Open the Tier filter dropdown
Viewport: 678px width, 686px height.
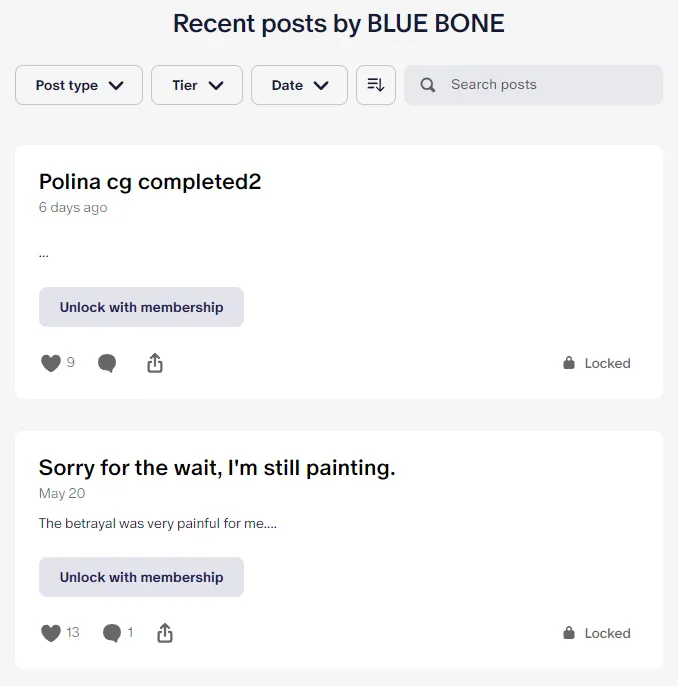pyautogui.click(x=197, y=85)
